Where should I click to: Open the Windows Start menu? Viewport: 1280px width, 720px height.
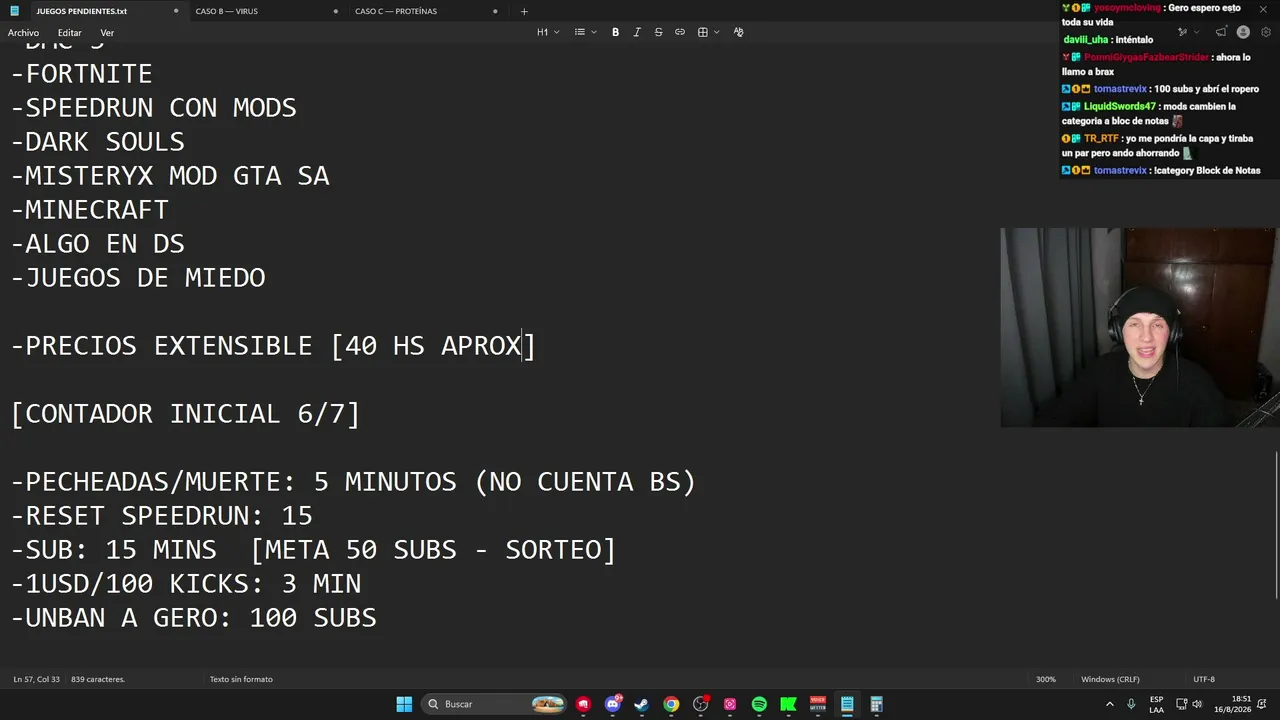404,704
